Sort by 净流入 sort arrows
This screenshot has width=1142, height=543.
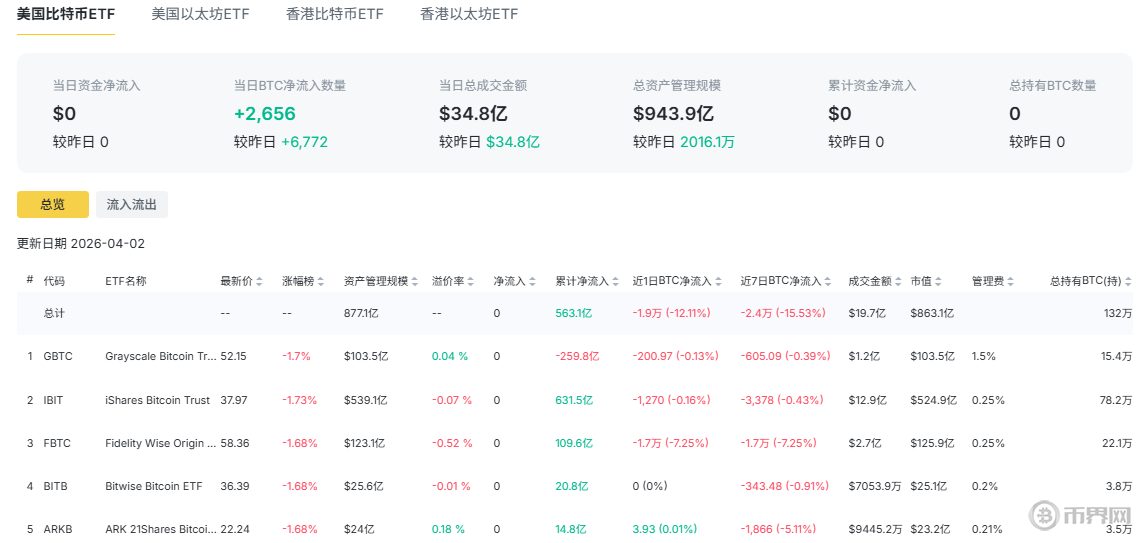pos(532,282)
